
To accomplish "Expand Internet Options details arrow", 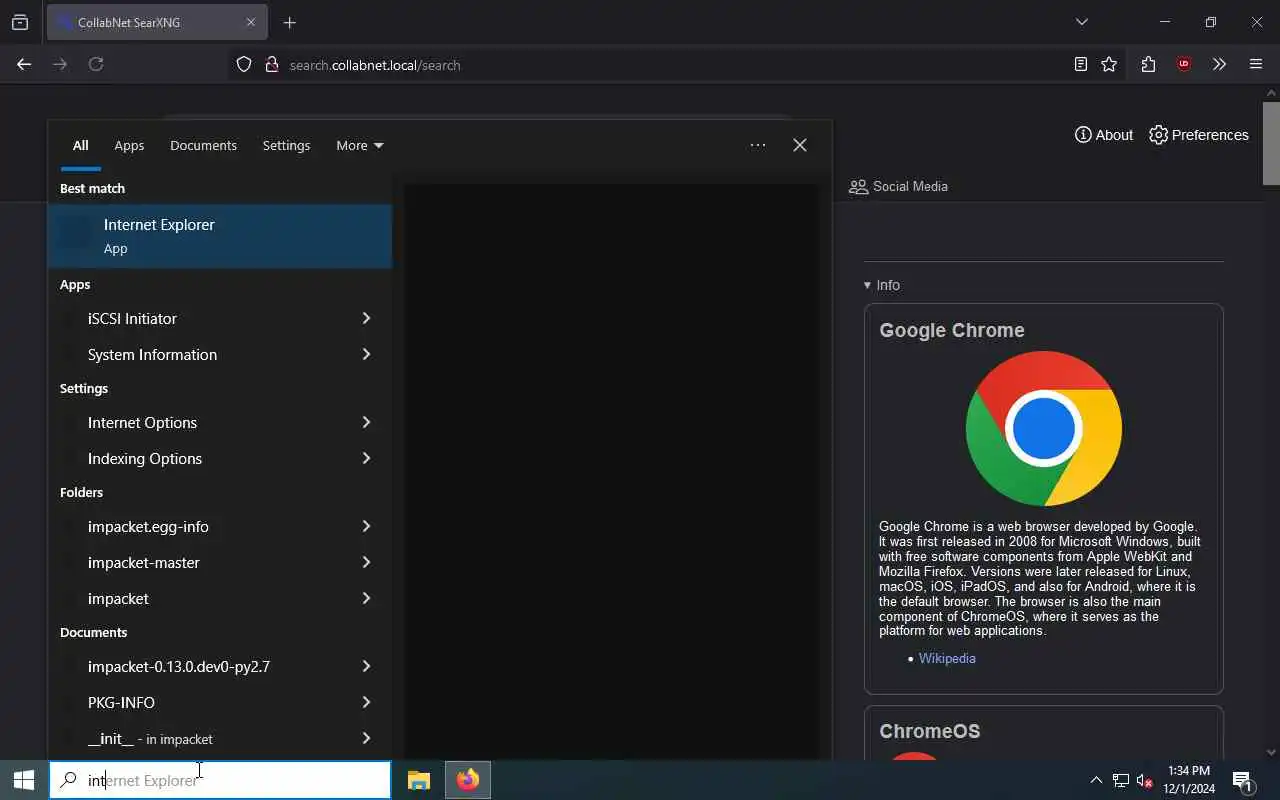I will 366,422.
